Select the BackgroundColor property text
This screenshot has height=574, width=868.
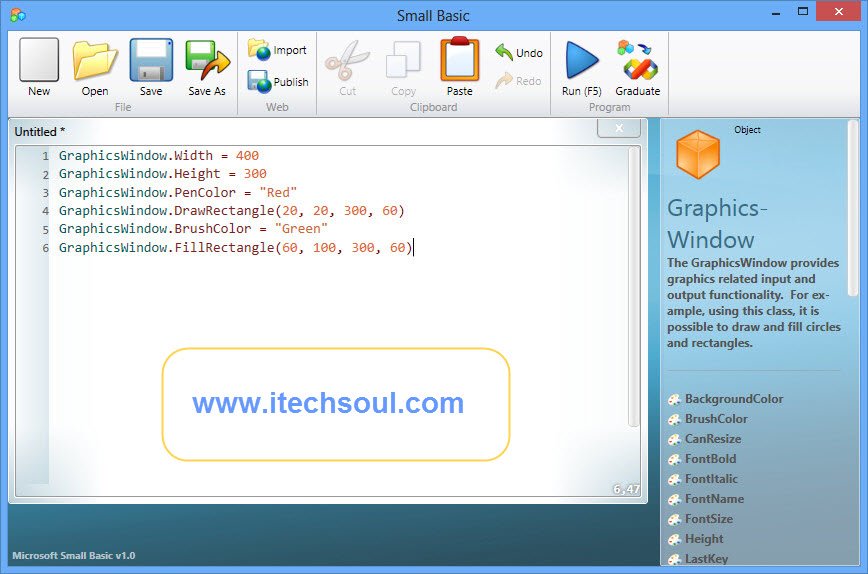[x=734, y=399]
